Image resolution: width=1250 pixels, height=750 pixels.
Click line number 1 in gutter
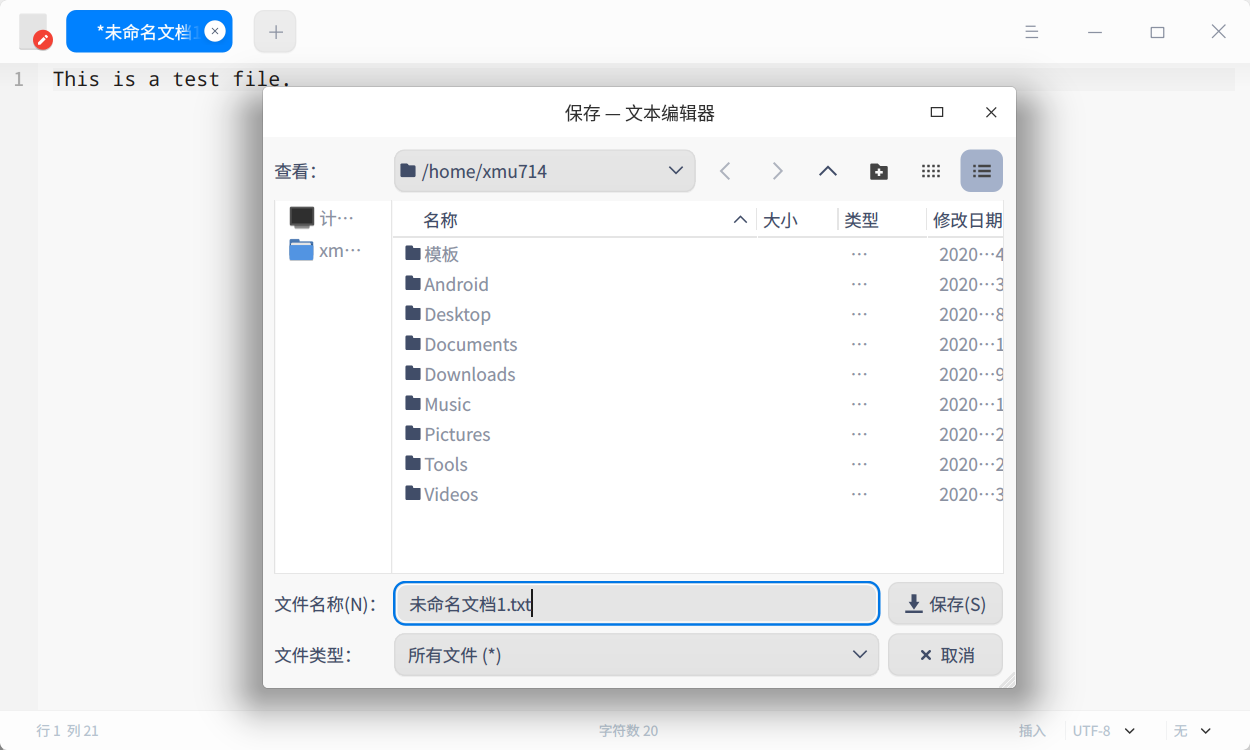coord(18,79)
